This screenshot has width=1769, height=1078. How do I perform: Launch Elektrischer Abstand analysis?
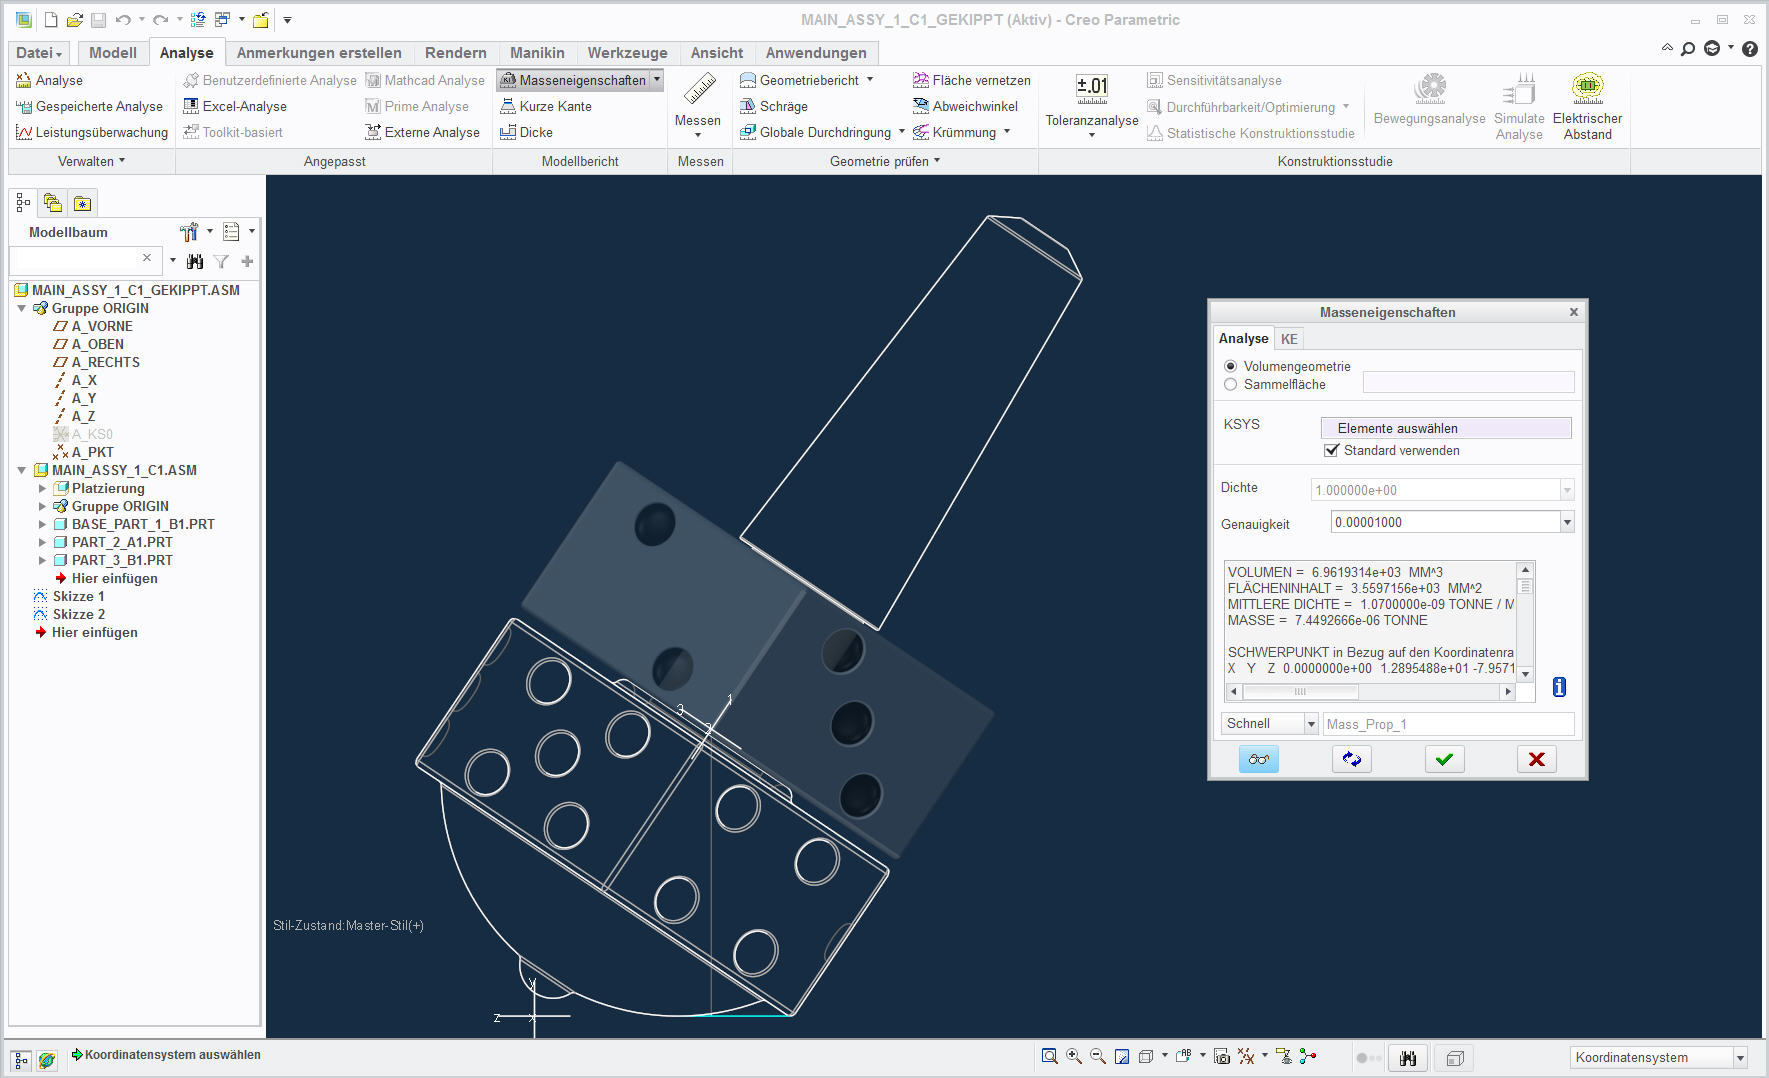pos(1587,106)
